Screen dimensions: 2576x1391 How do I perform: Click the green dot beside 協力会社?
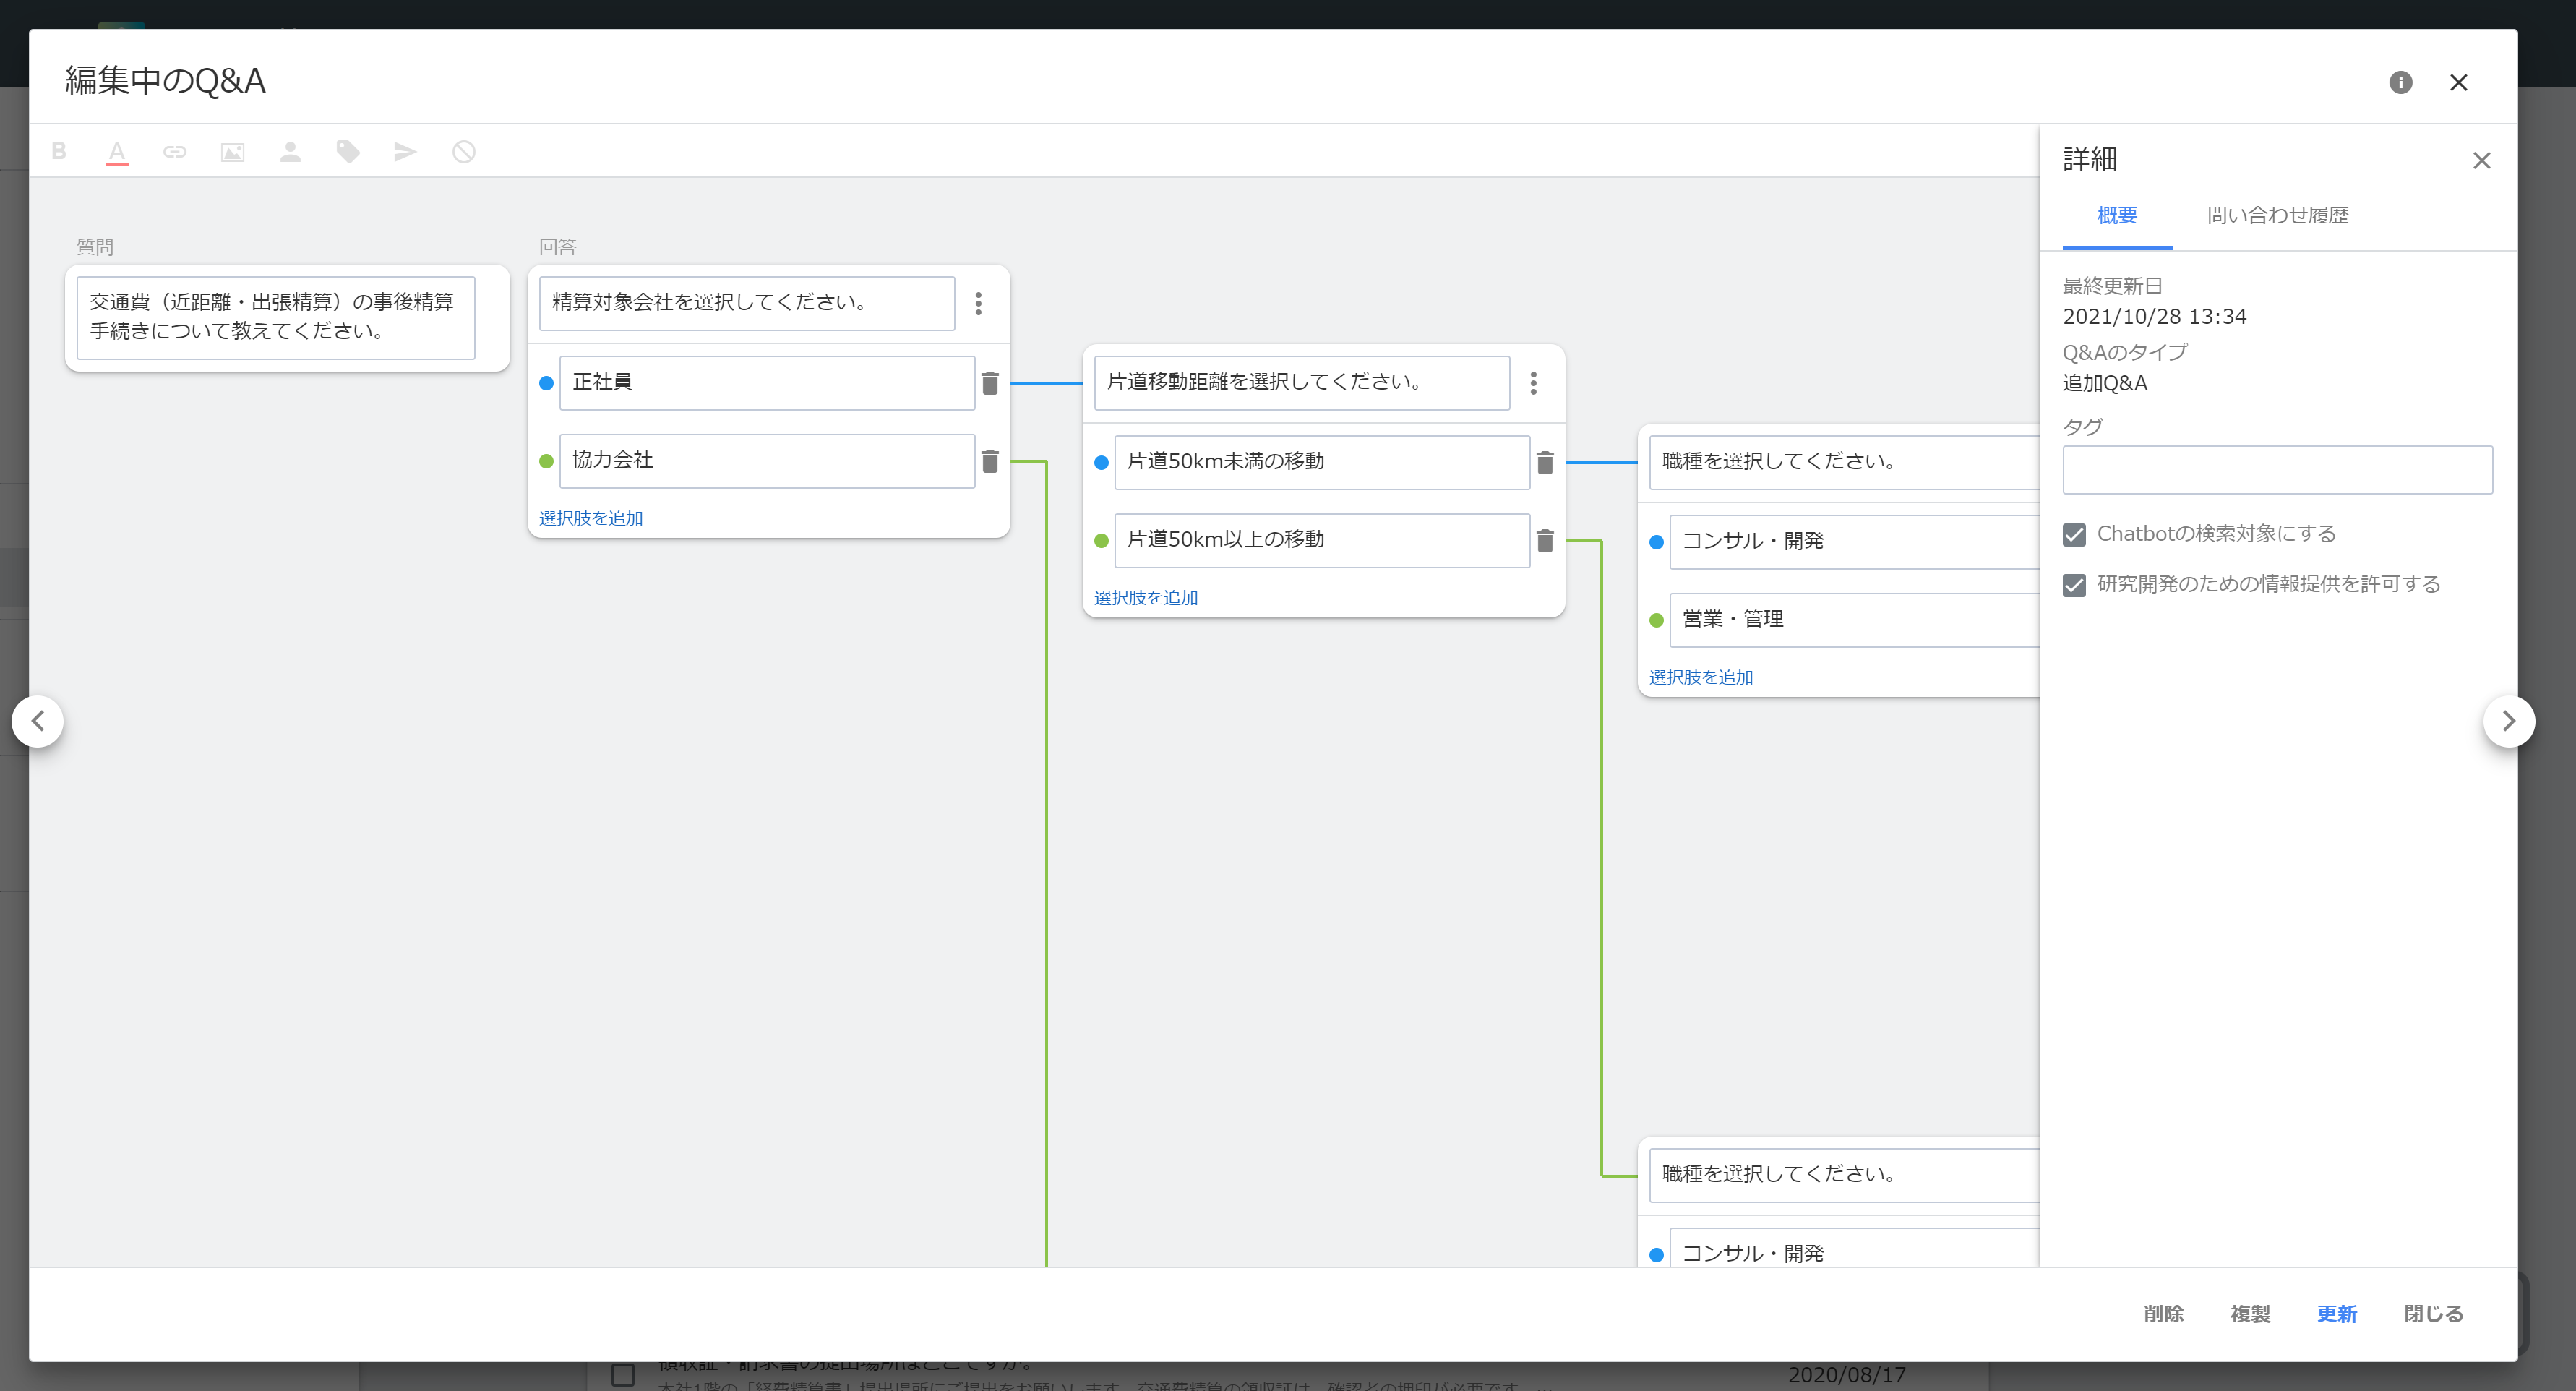tap(546, 461)
